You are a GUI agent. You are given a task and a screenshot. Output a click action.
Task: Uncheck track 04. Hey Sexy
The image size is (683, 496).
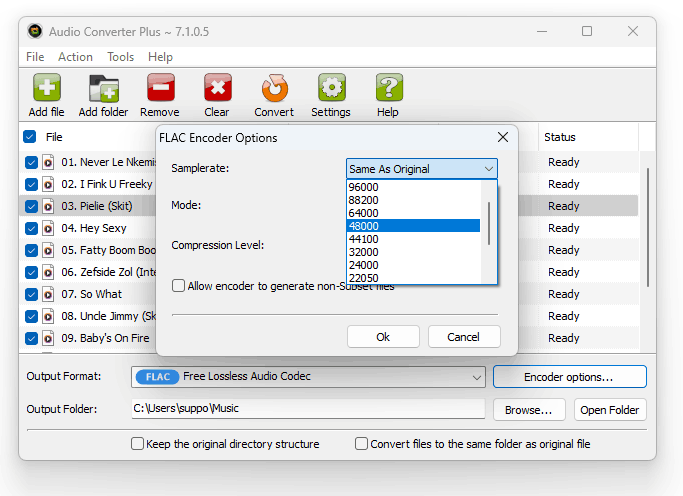coord(31,229)
